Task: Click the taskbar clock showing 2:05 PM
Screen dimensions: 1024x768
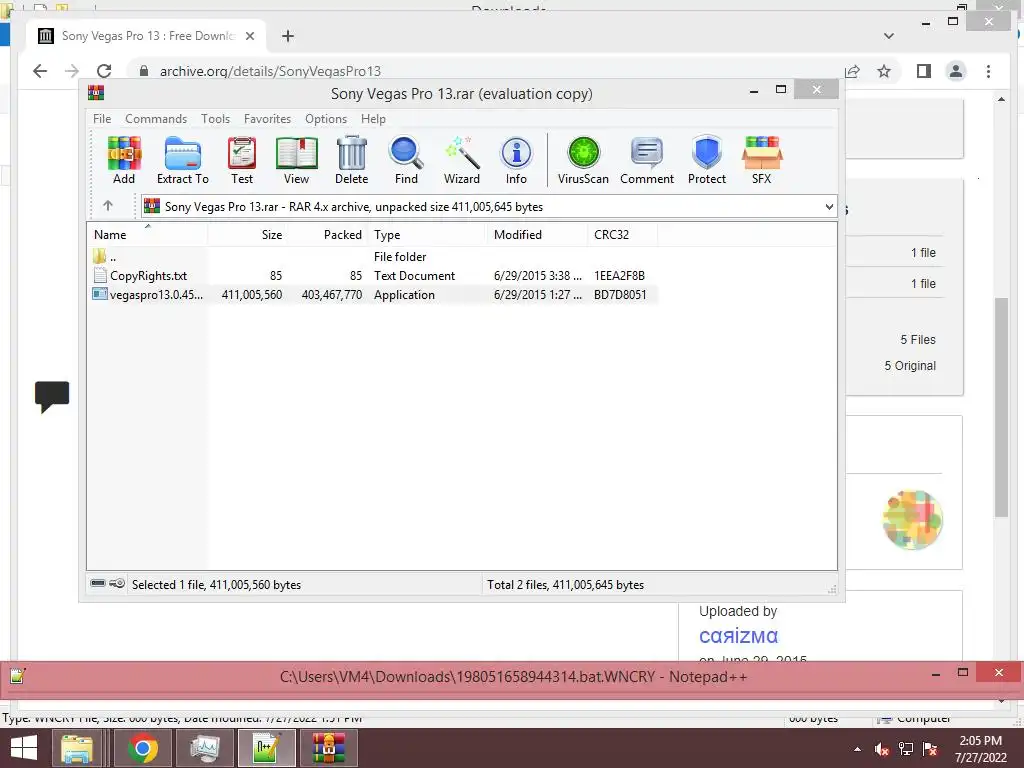Action: point(980,748)
